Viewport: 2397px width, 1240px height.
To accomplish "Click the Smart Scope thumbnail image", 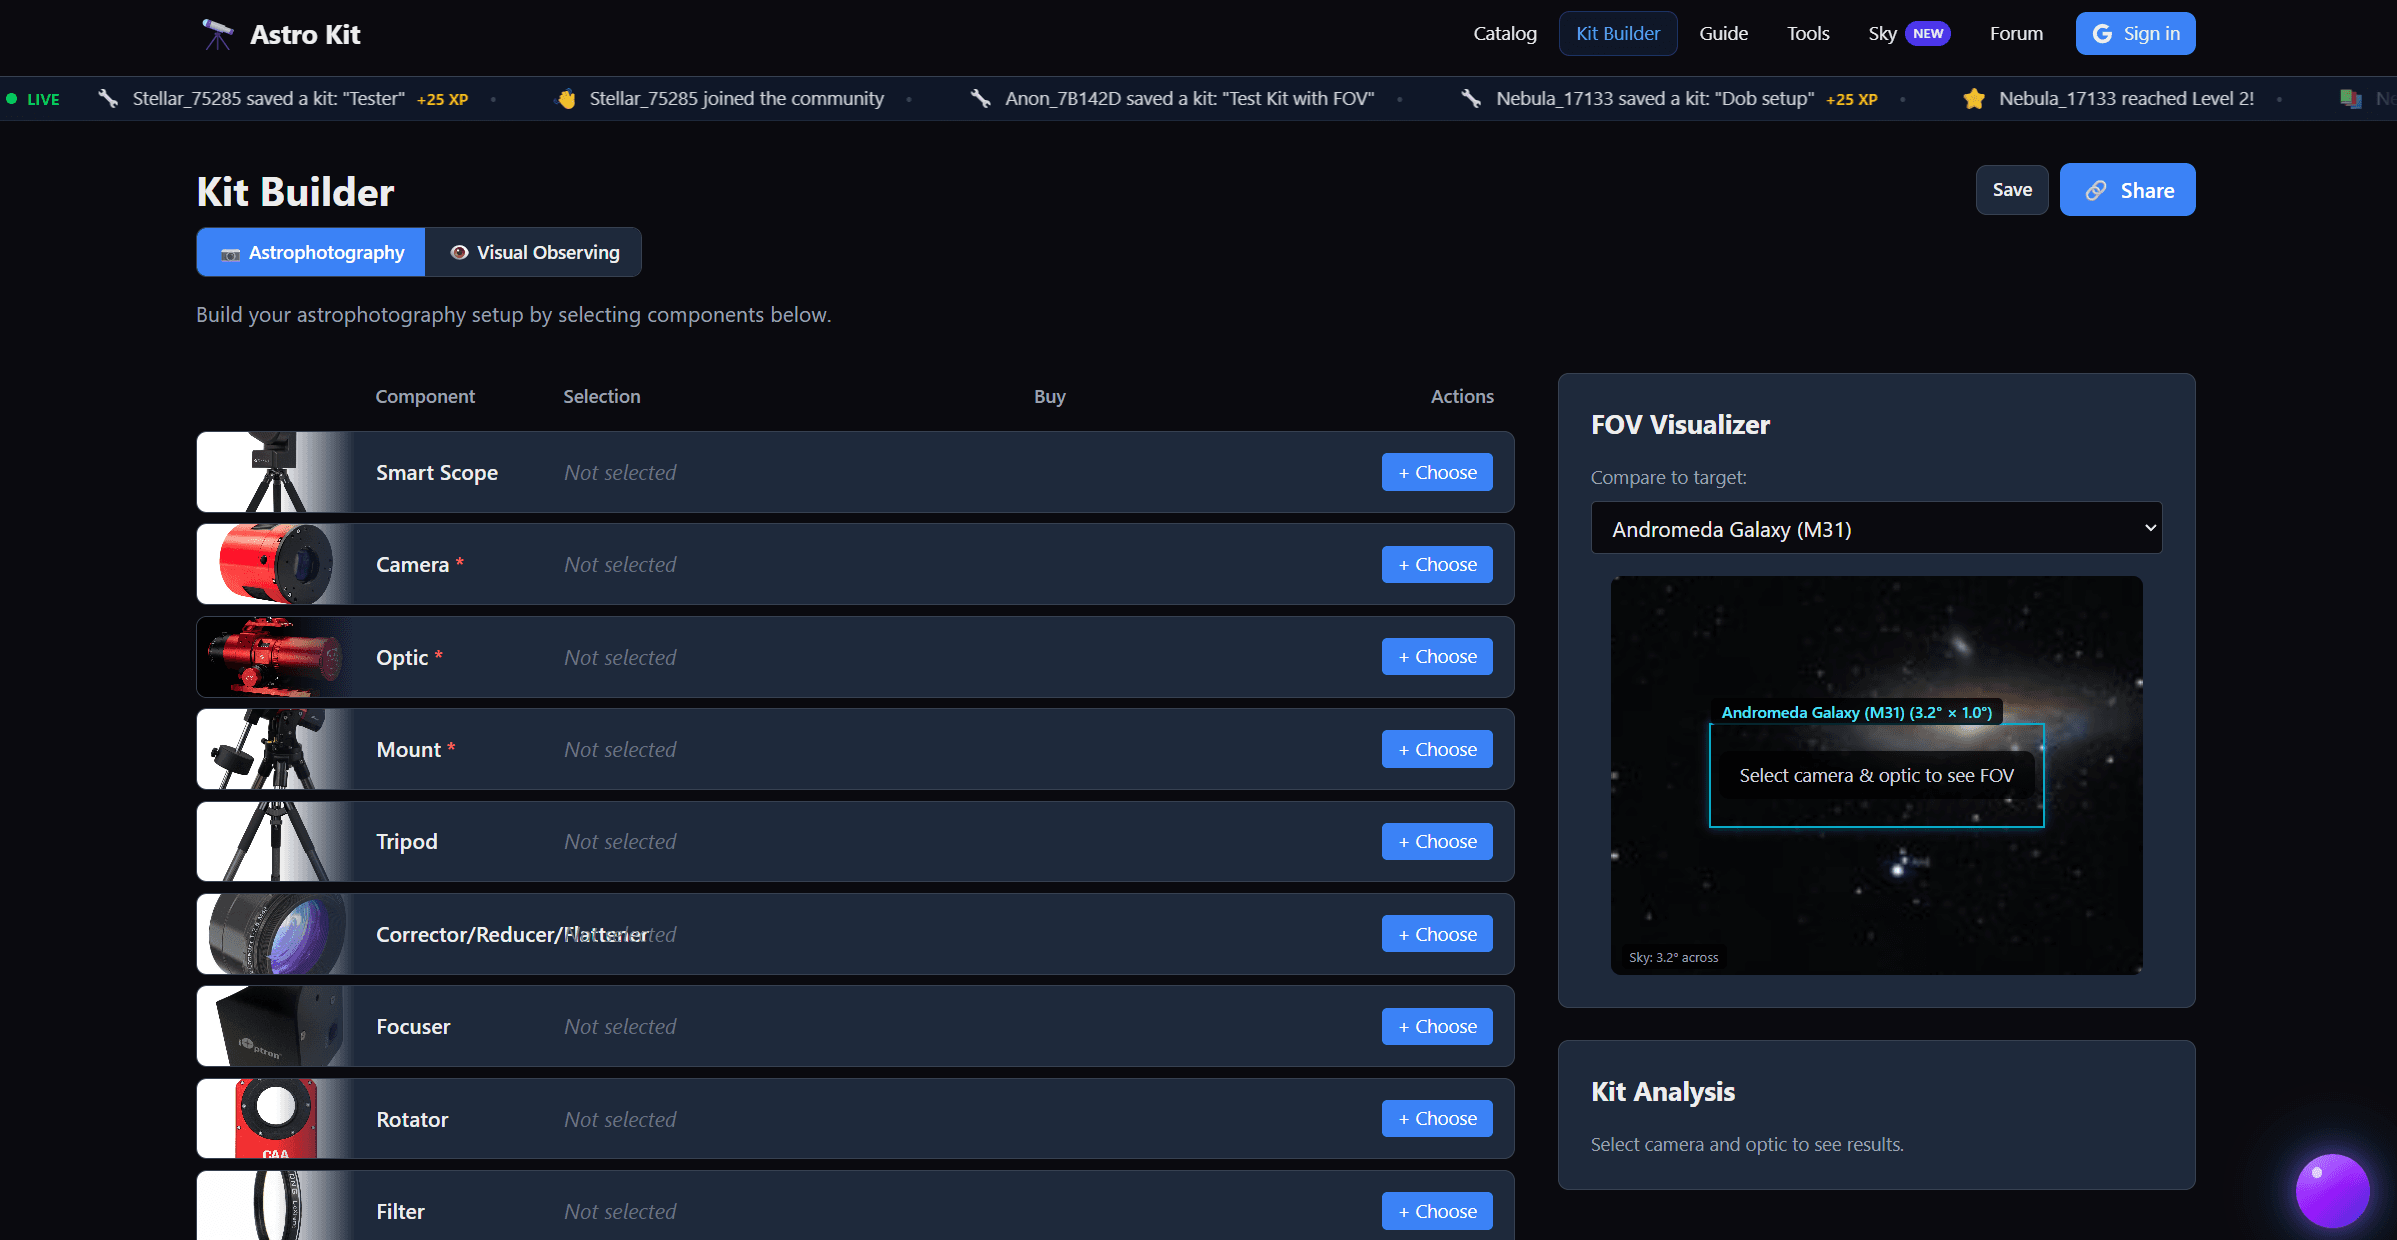I will pos(270,472).
